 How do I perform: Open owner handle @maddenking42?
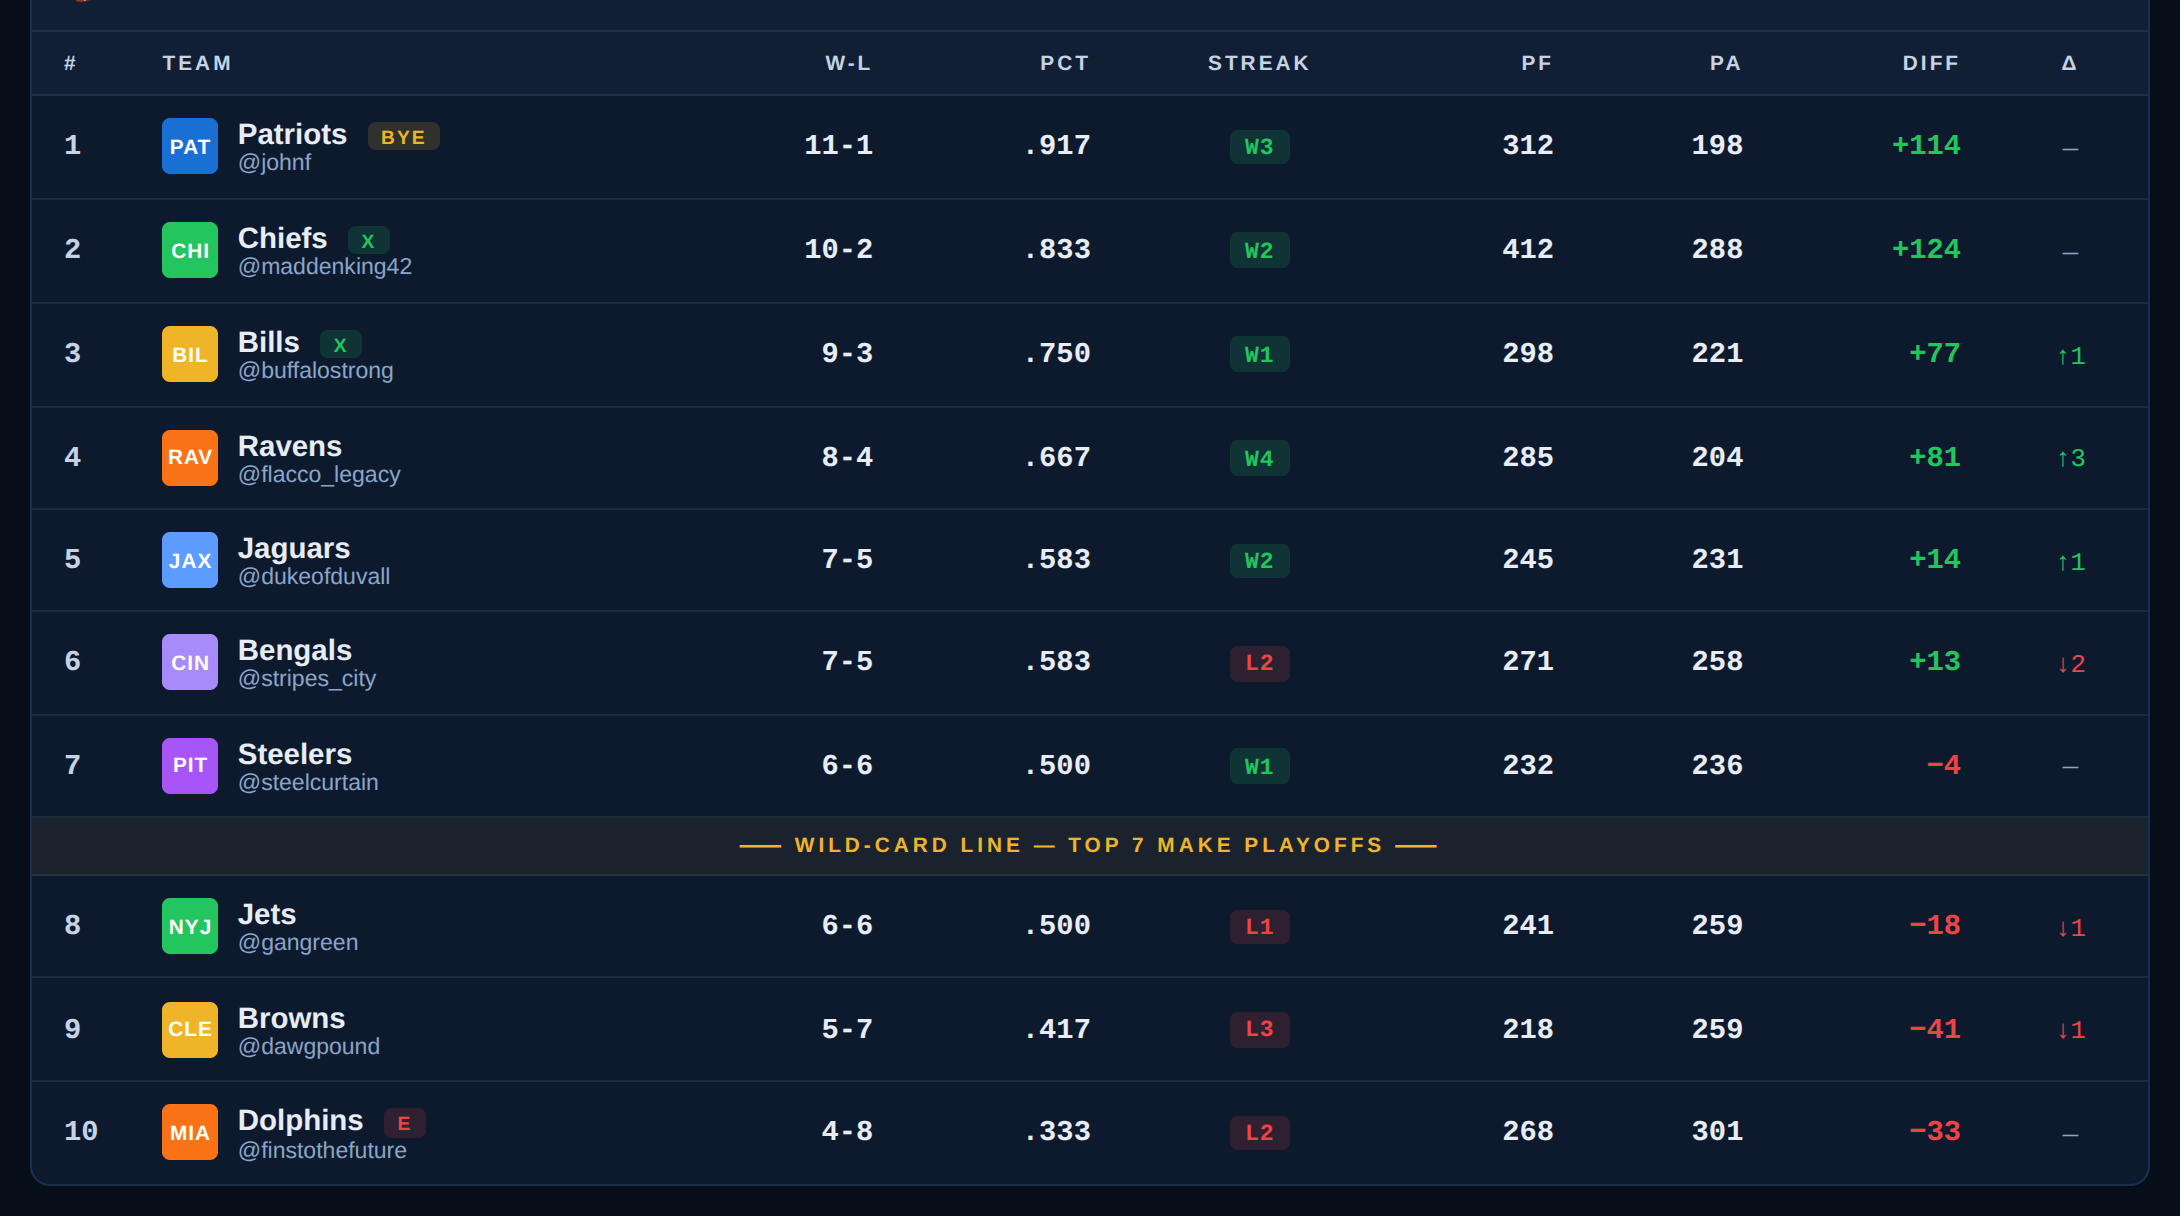click(325, 267)
